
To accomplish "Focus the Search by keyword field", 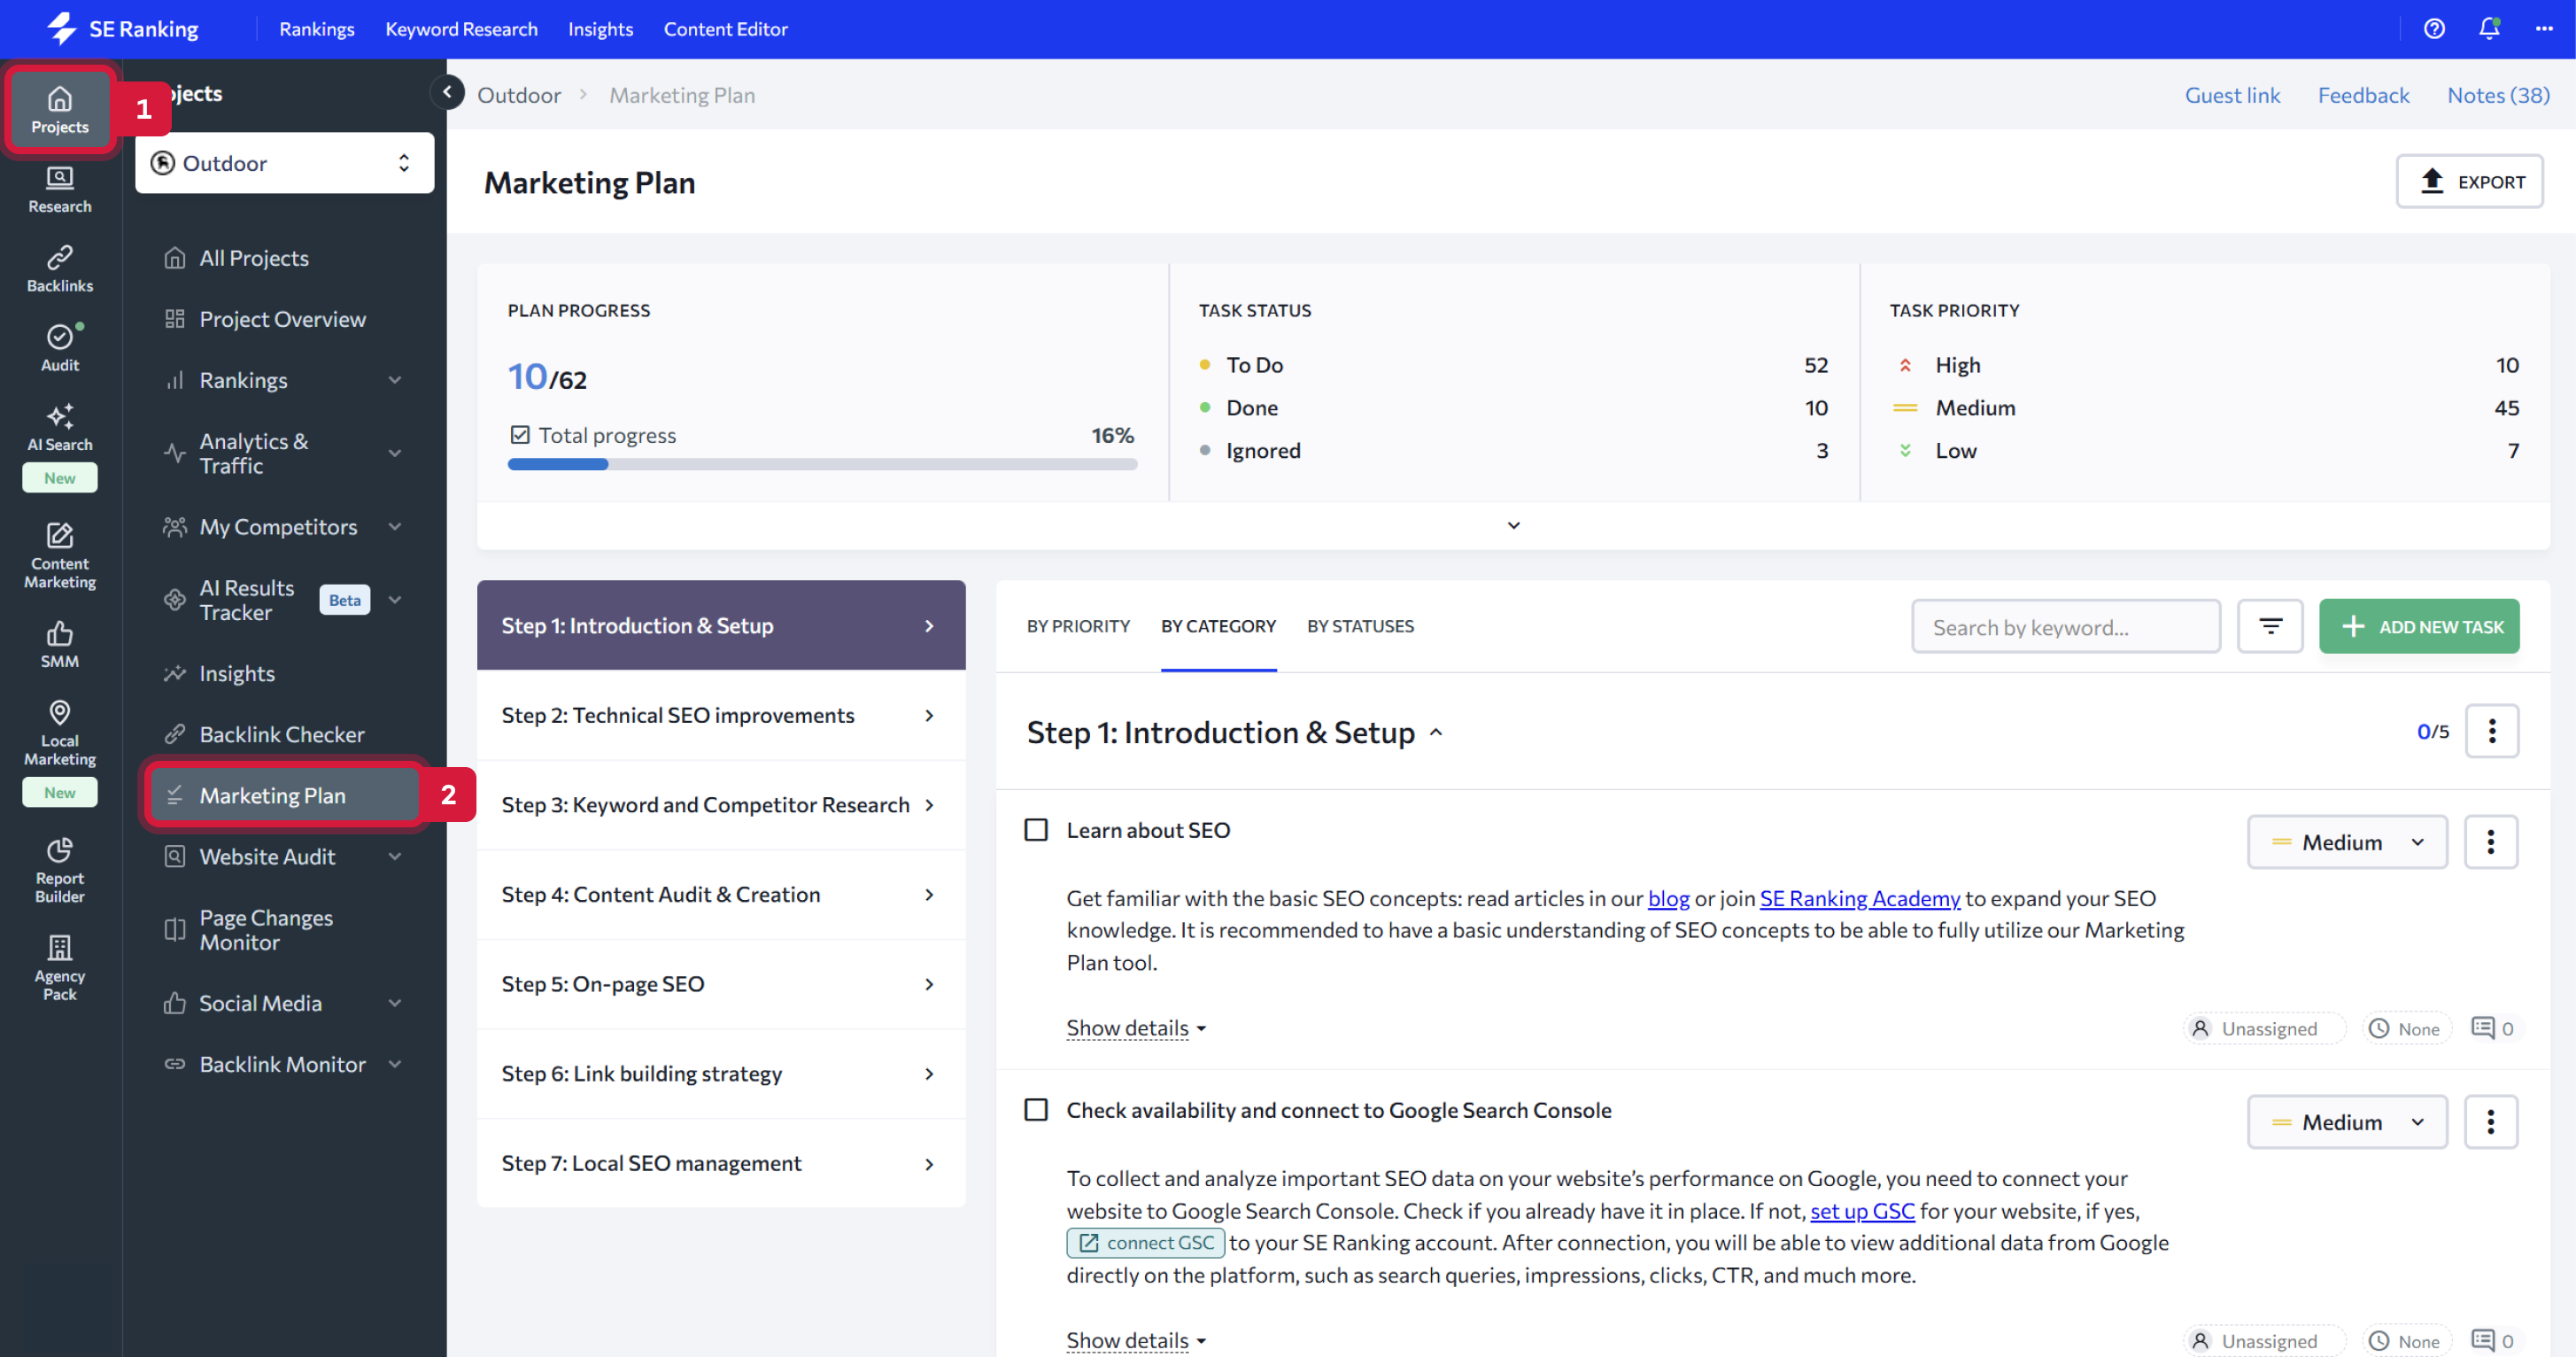I will point(2065,626).
